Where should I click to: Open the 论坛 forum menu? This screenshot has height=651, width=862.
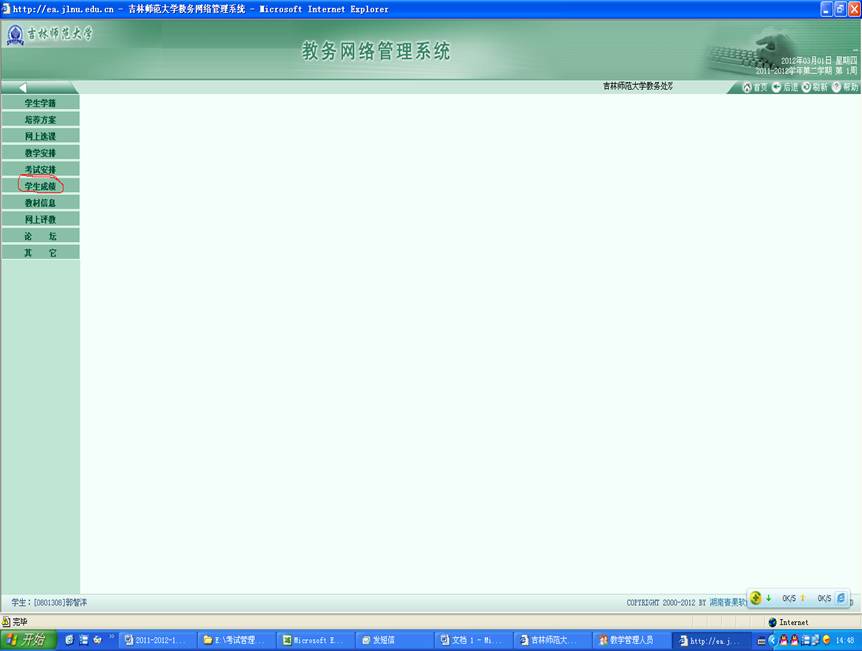click(x=40, y=236)
